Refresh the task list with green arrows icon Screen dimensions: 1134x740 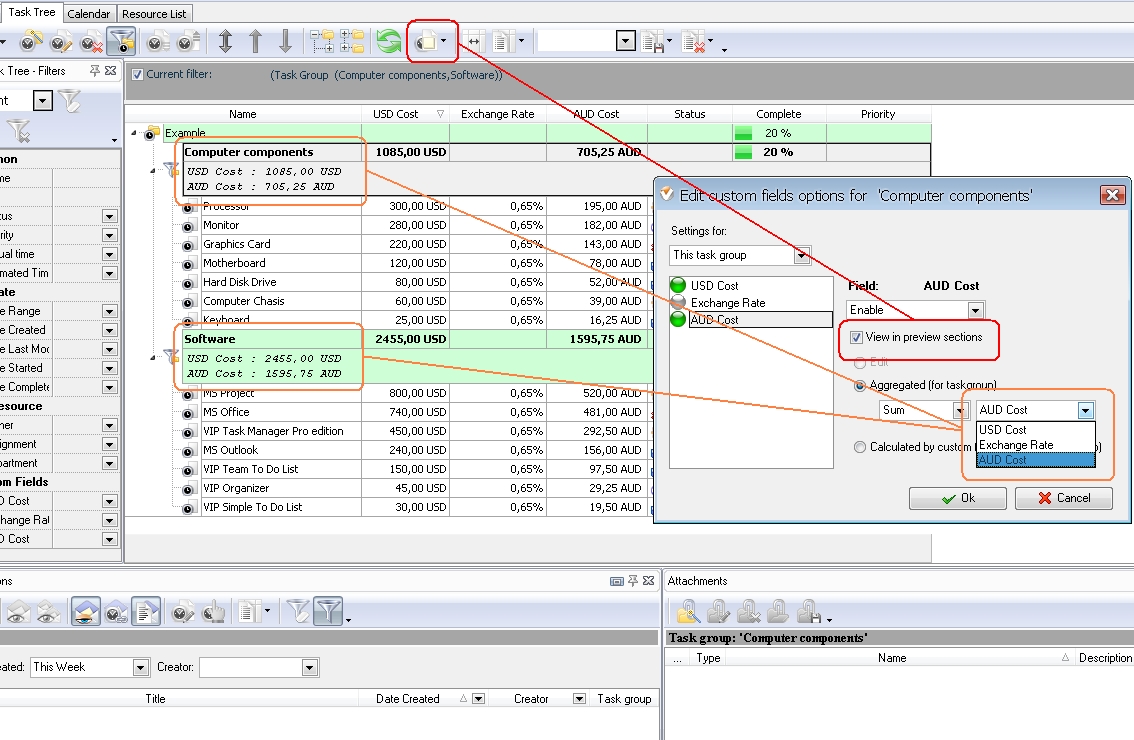click(x=390, y=41)
